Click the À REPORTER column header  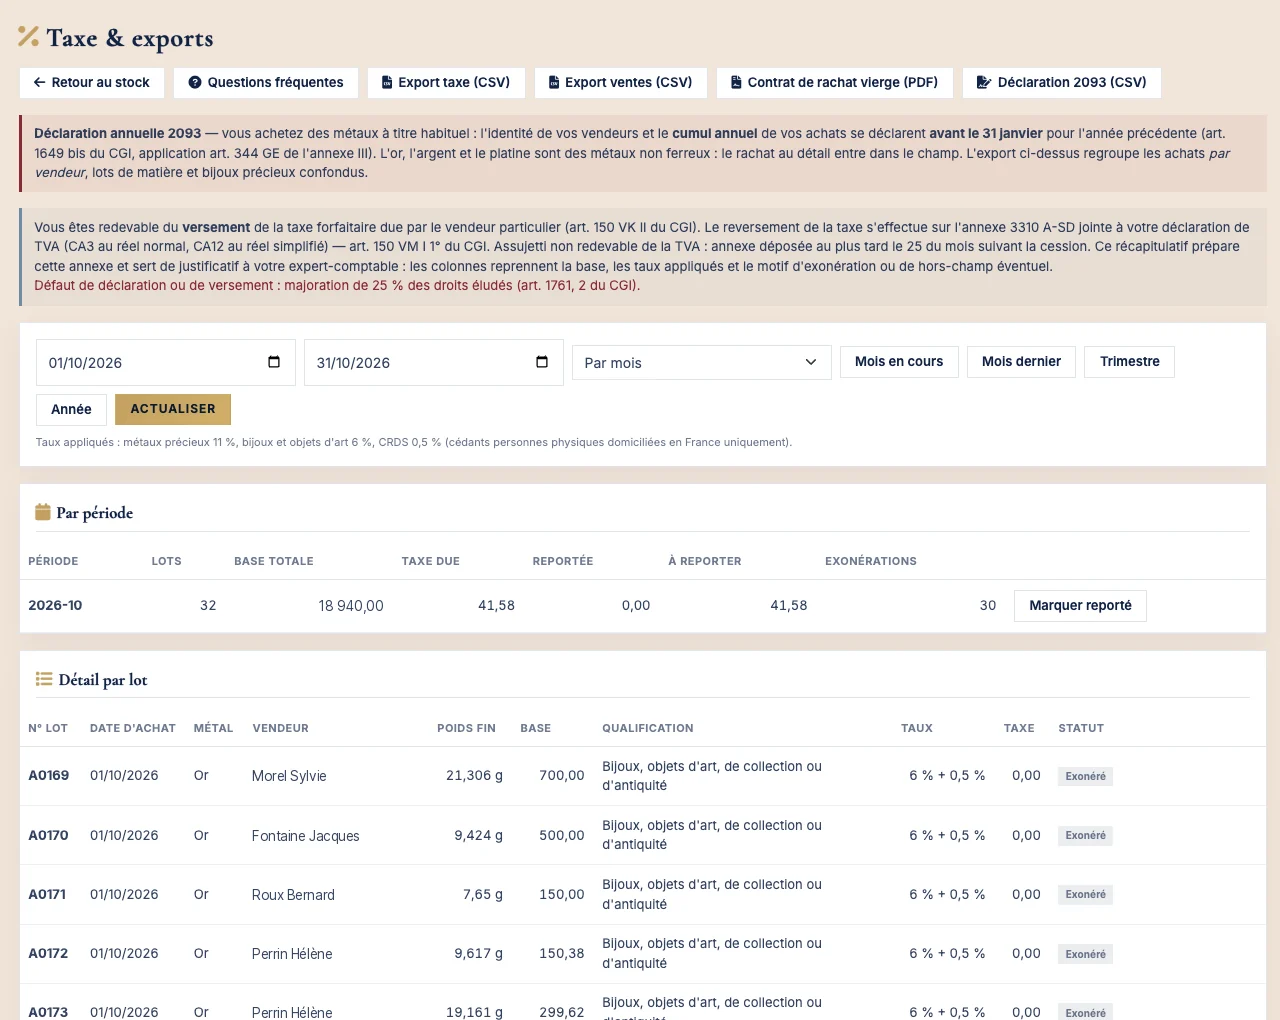click(705, 561)
